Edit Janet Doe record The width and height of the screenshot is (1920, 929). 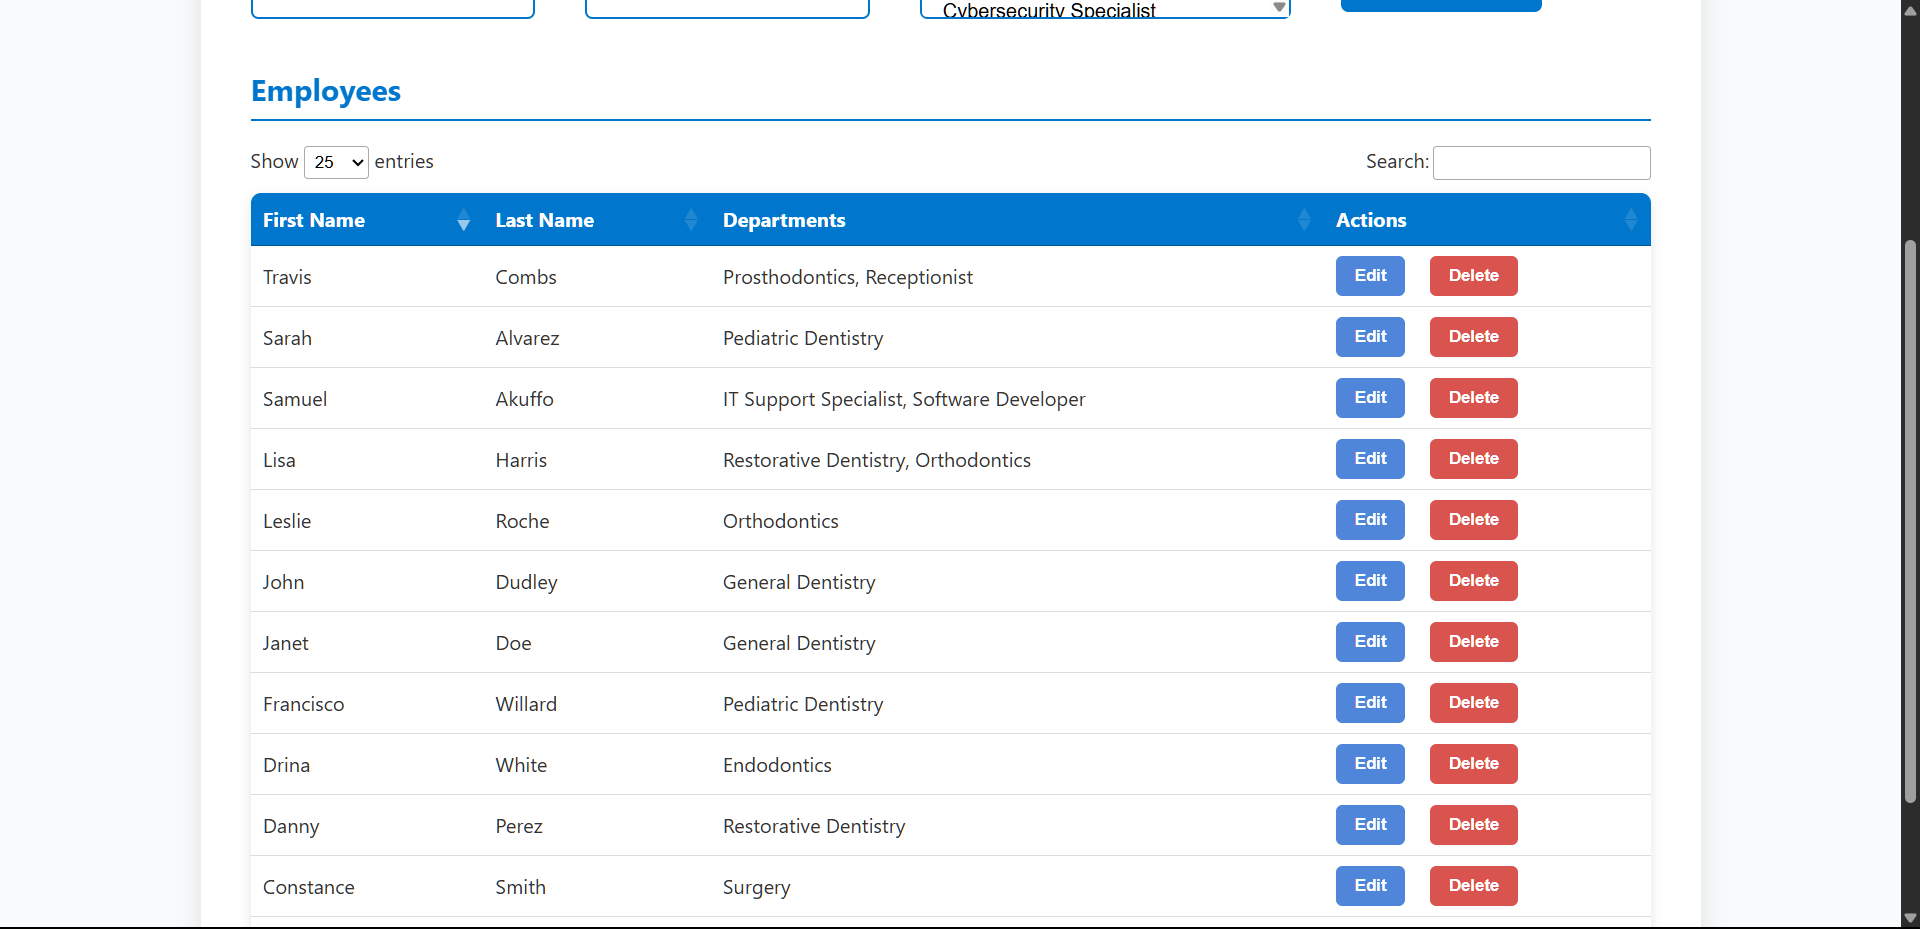tap(1370, 642)
